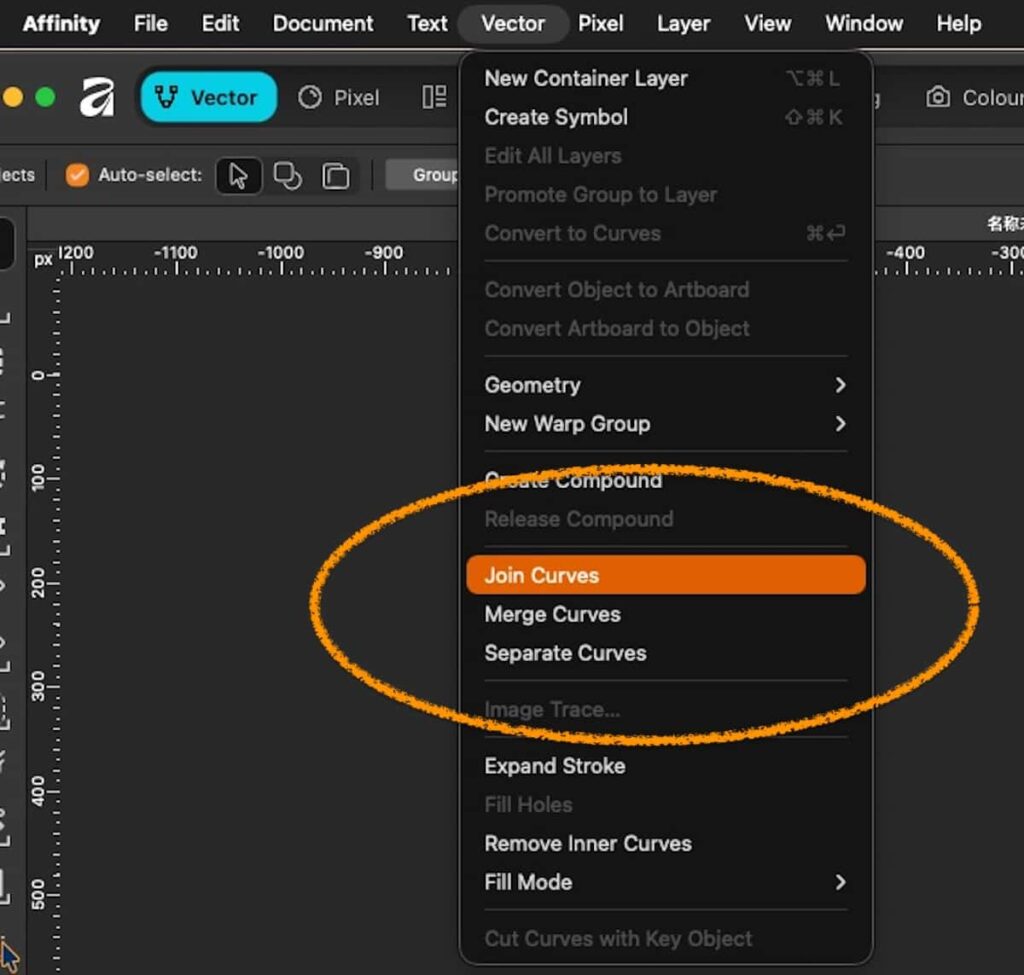Choose the overlapping shapes auto-select icon
The height and width of the screenshot is (975, 1024).
(288, 176)
